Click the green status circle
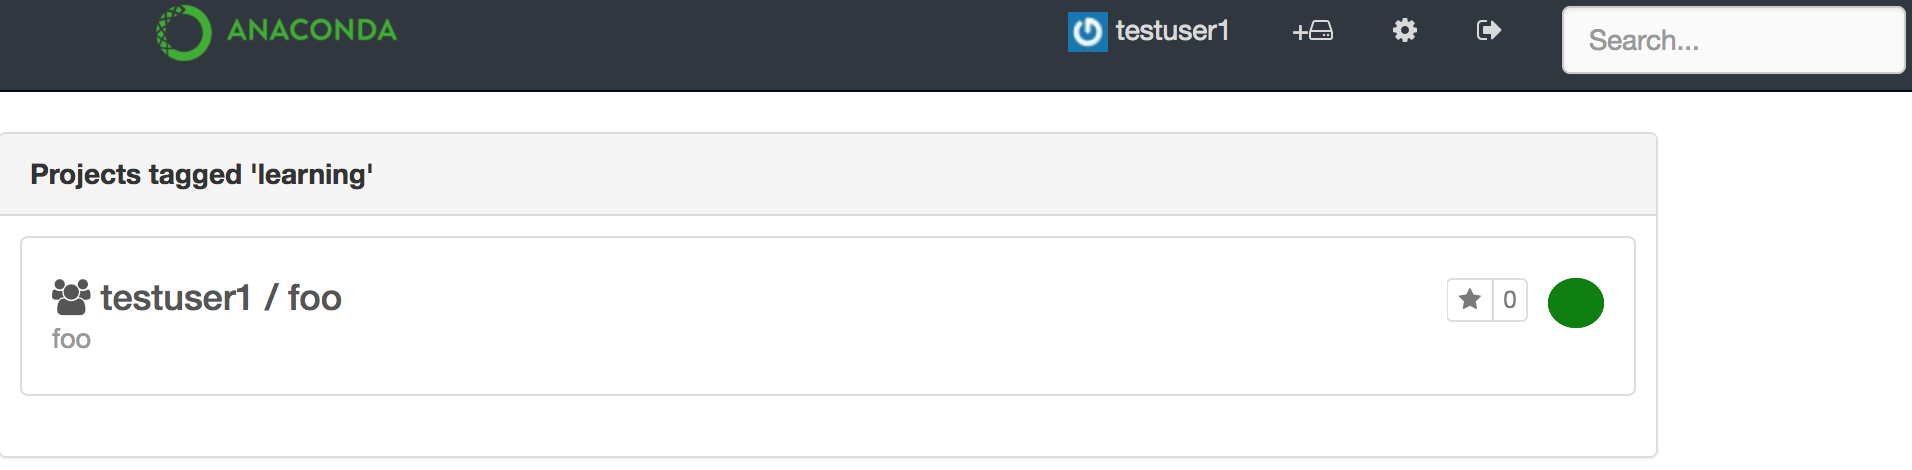The image size is (1912, 470). pyautogui.click(x=1576, y=303)
